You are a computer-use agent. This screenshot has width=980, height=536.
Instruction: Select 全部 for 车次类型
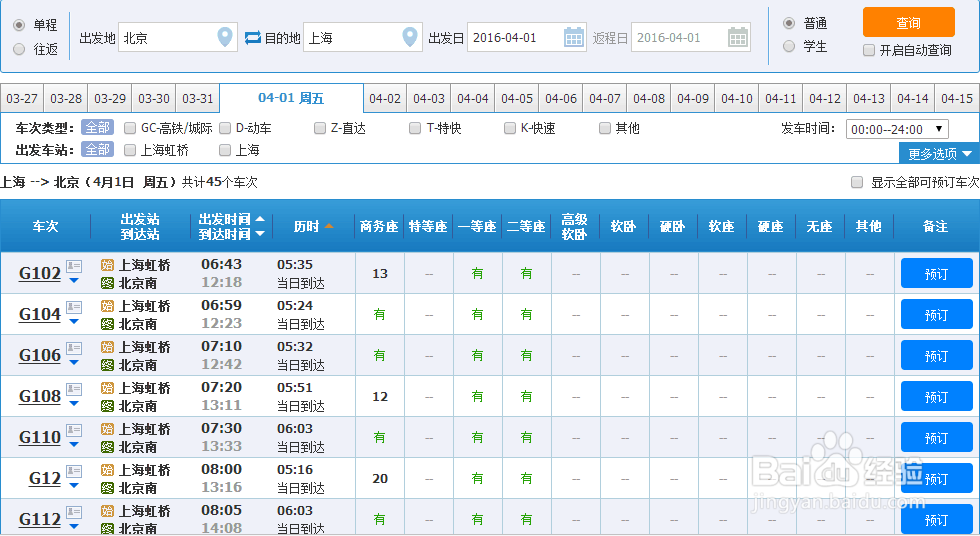click(98, 128)
